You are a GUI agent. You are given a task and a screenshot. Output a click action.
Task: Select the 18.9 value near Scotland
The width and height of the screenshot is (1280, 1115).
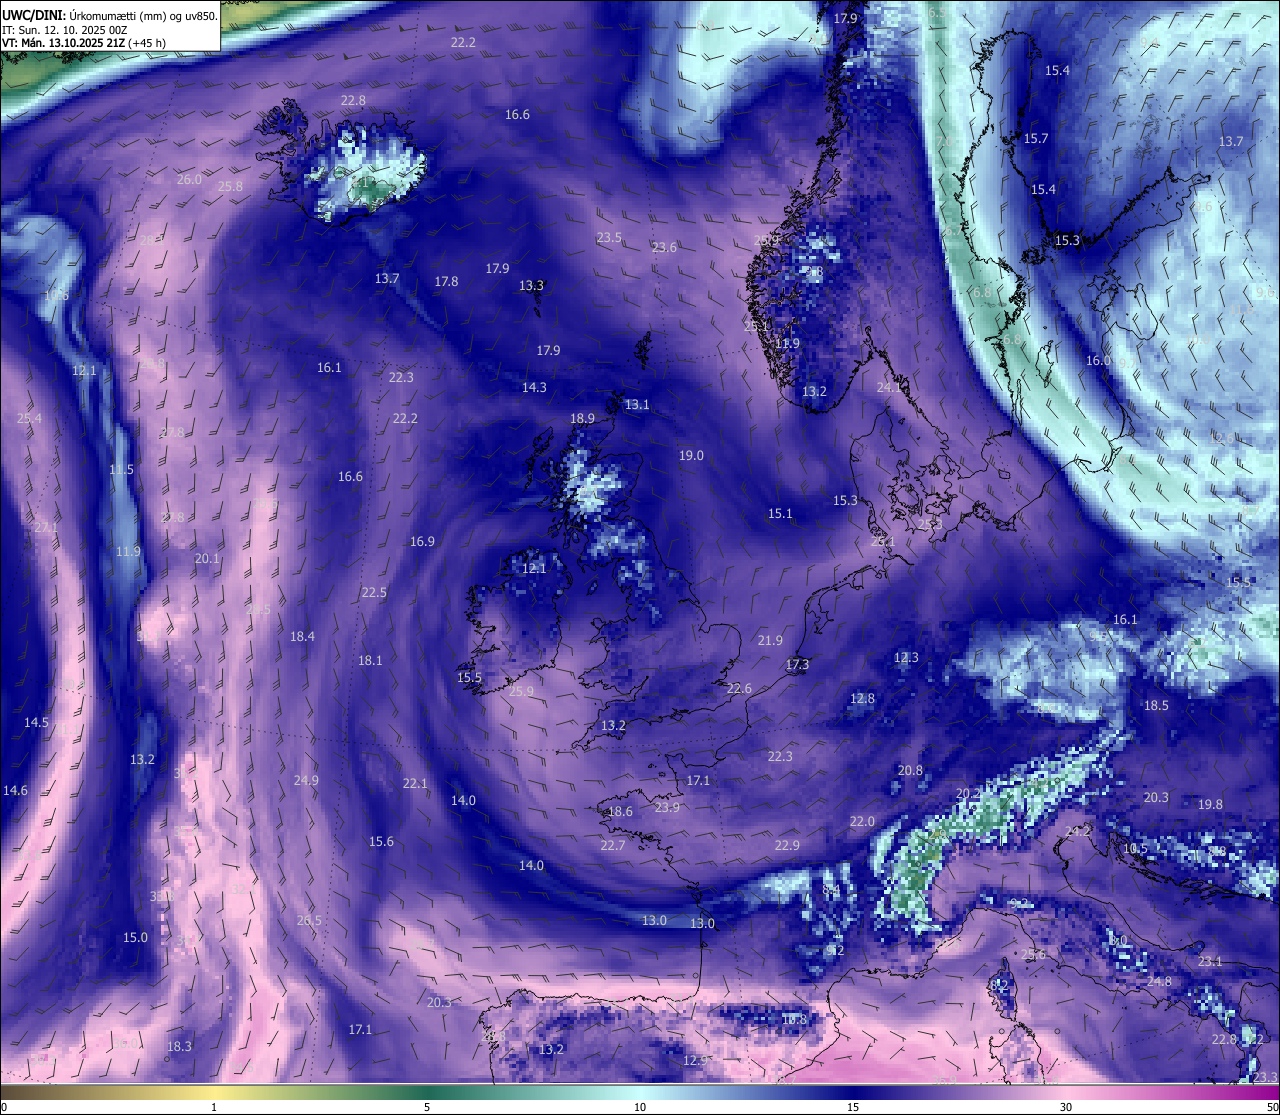(x=582, y=419)
